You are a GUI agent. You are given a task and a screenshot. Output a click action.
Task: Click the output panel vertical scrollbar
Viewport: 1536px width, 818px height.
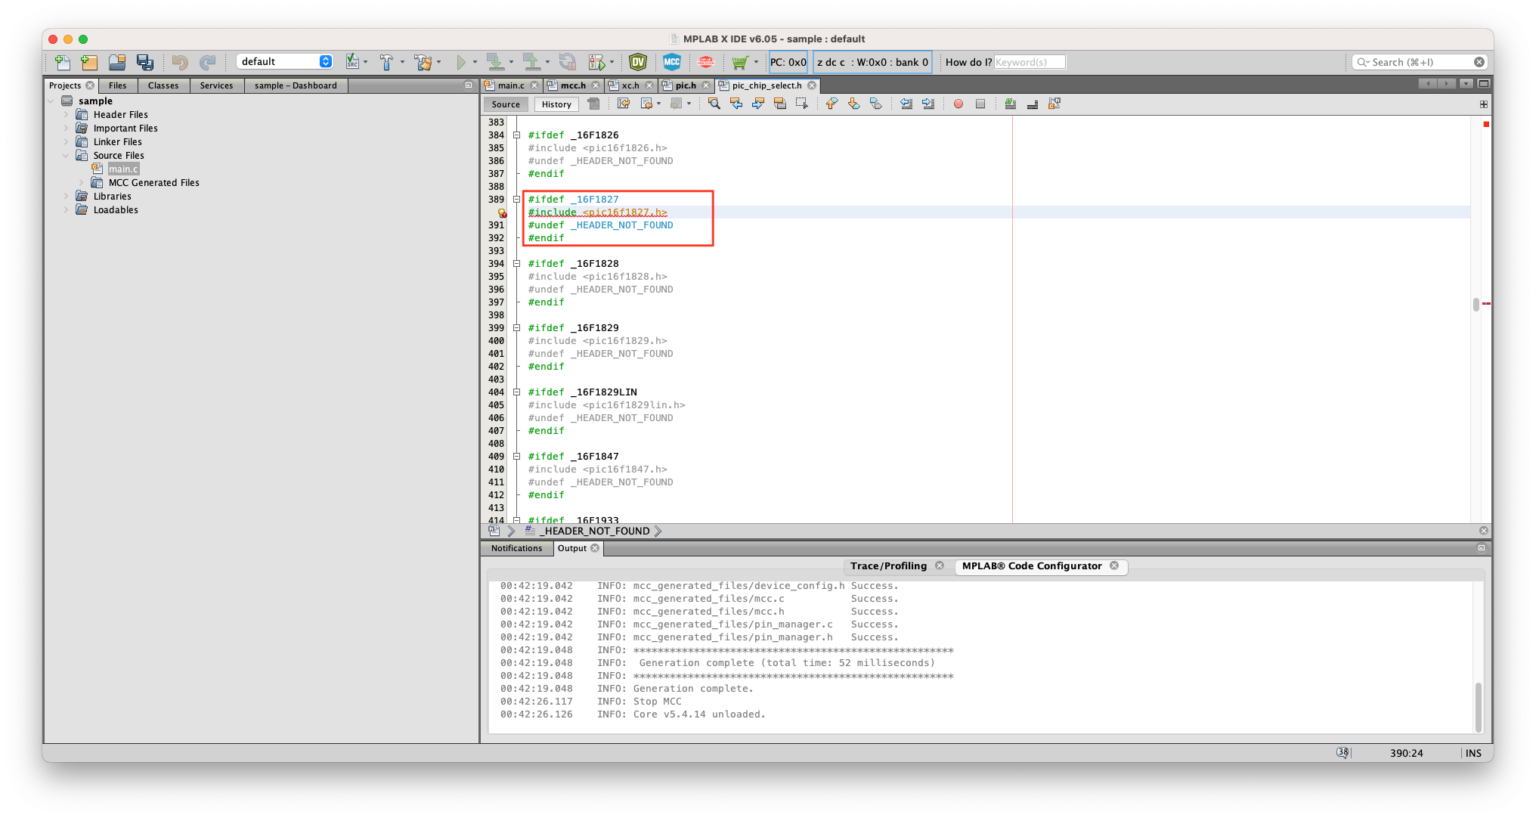(1479, 706)
